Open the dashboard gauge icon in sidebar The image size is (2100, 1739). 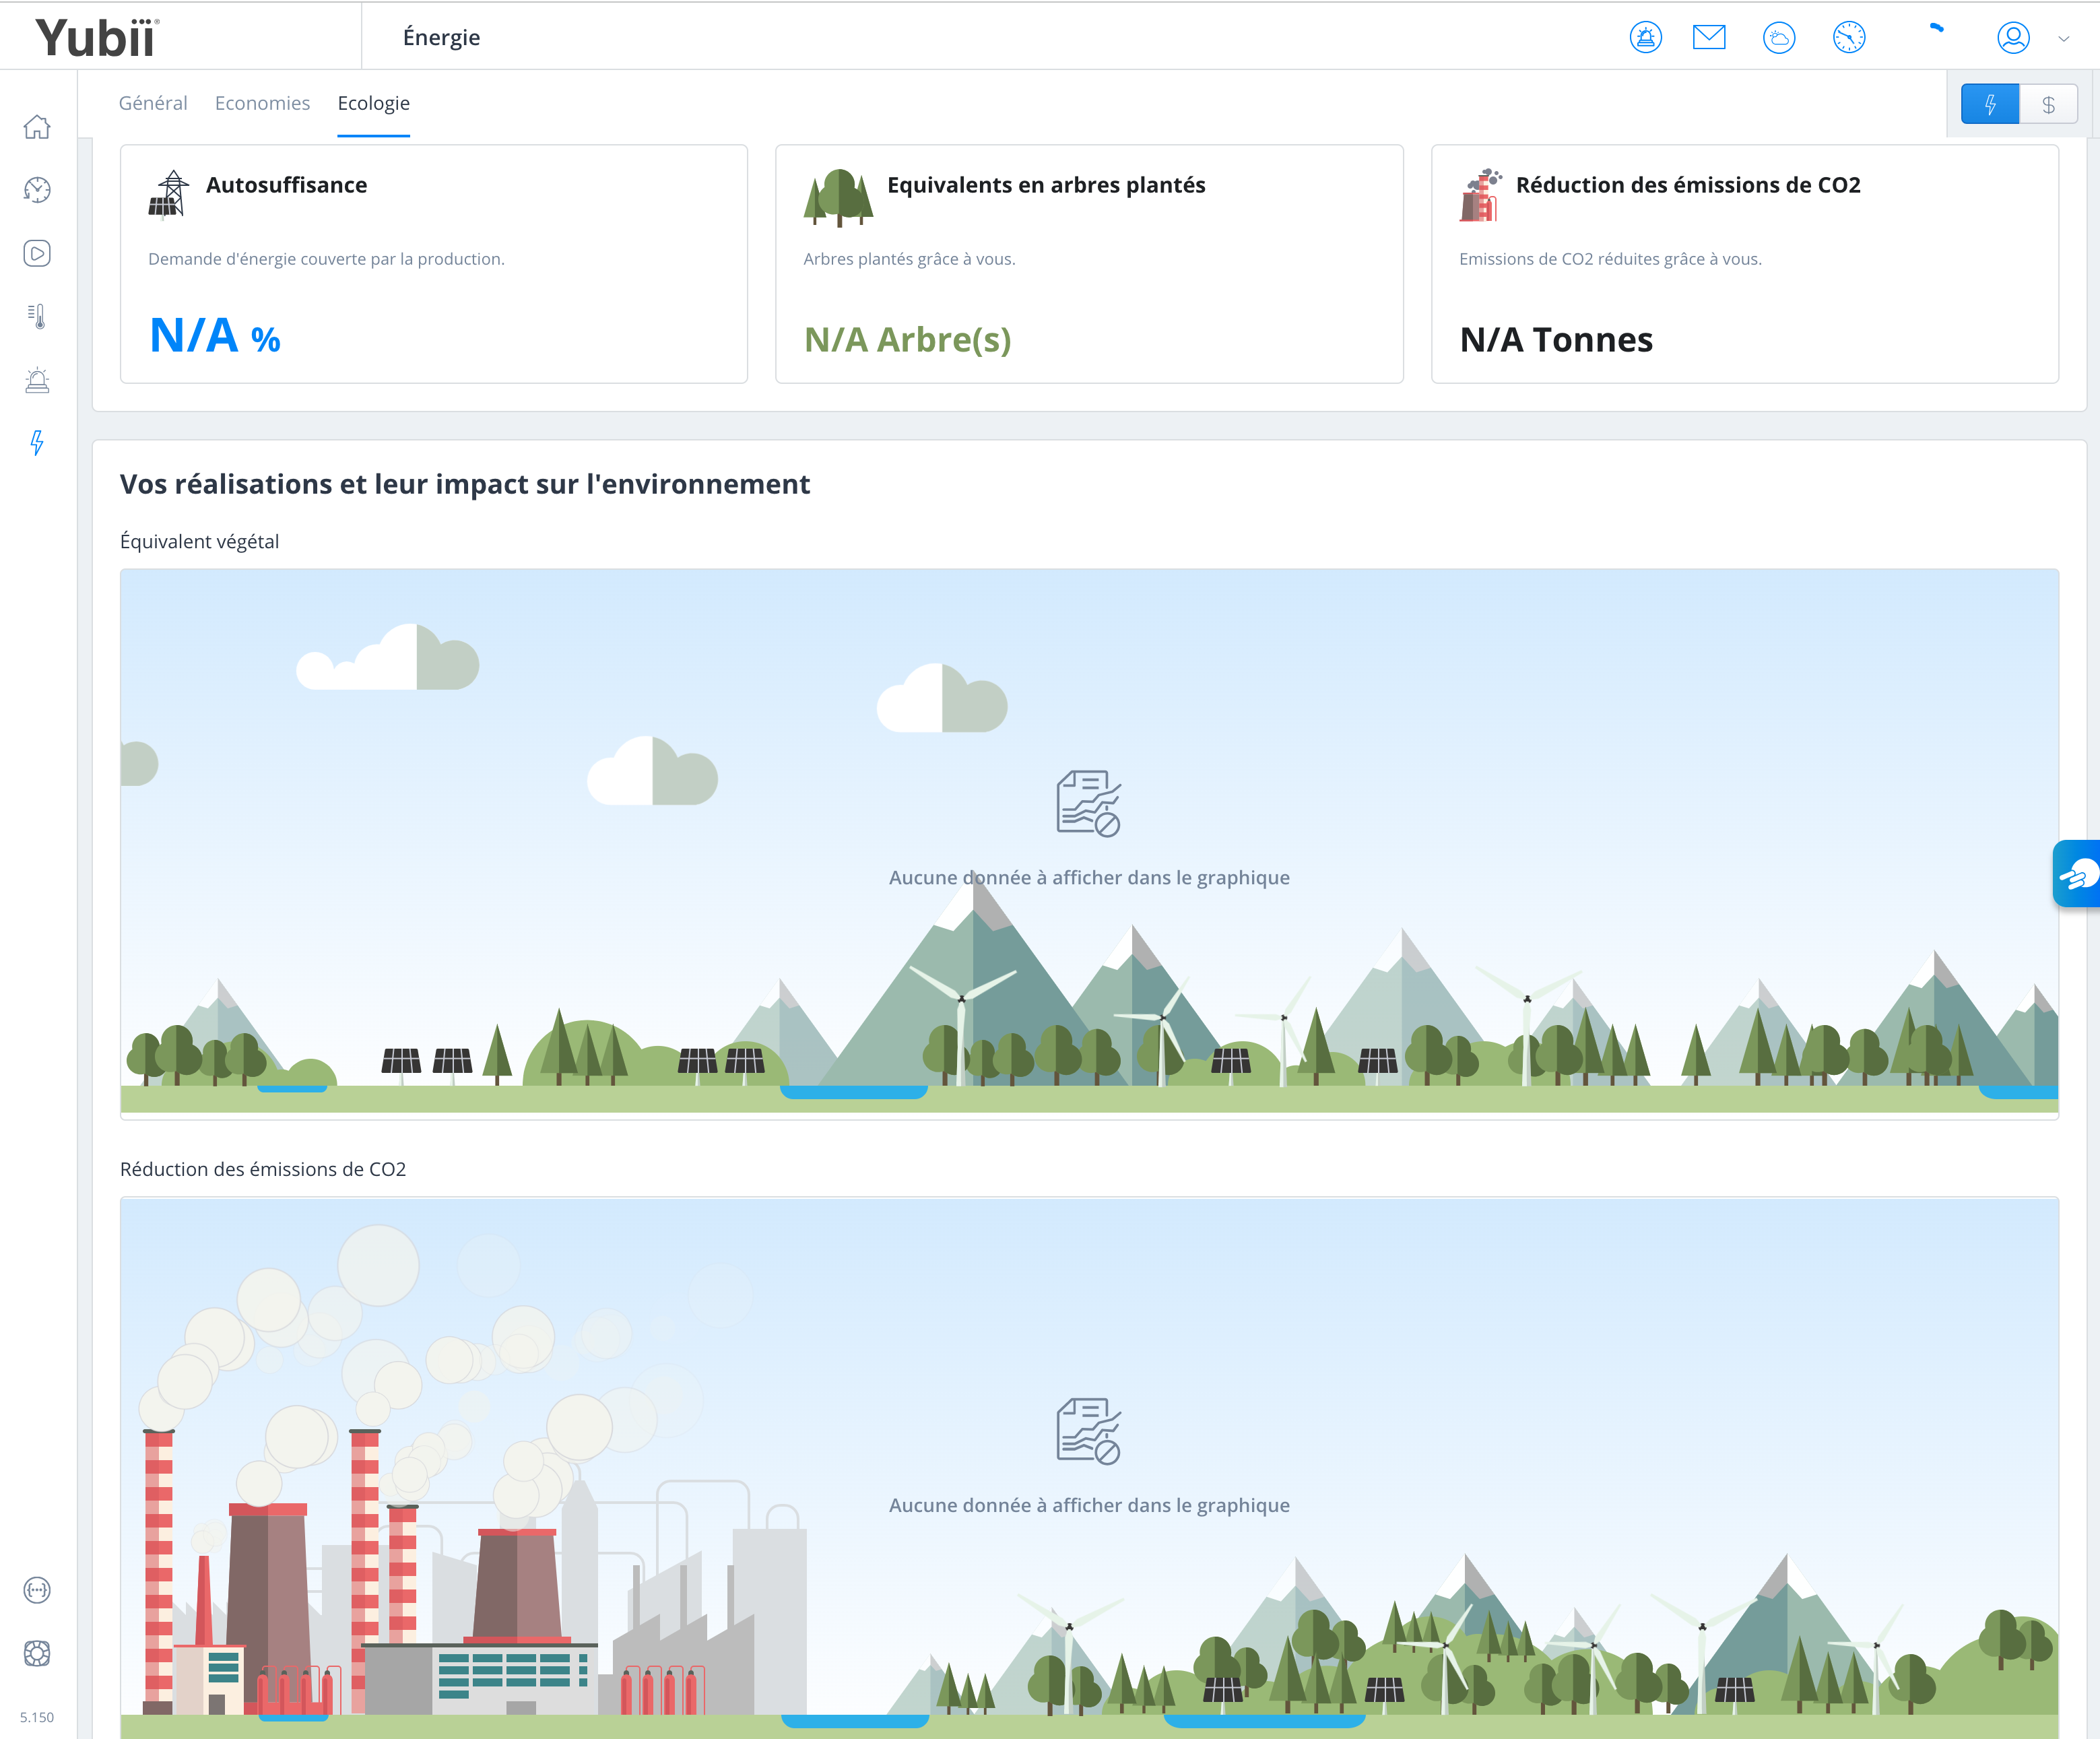[x=37, y=190]
